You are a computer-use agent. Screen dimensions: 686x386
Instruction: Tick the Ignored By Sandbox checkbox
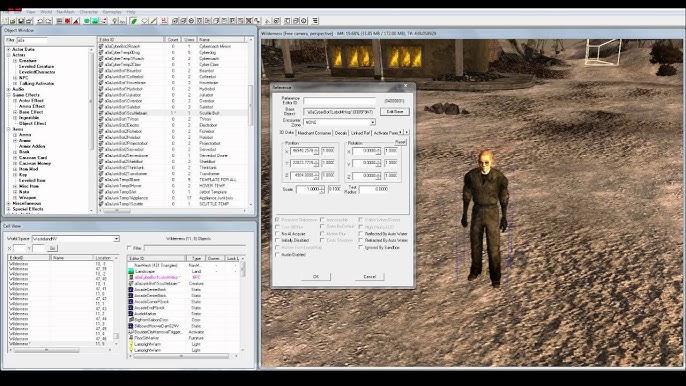pyautogui.click(x=360, y=247)
